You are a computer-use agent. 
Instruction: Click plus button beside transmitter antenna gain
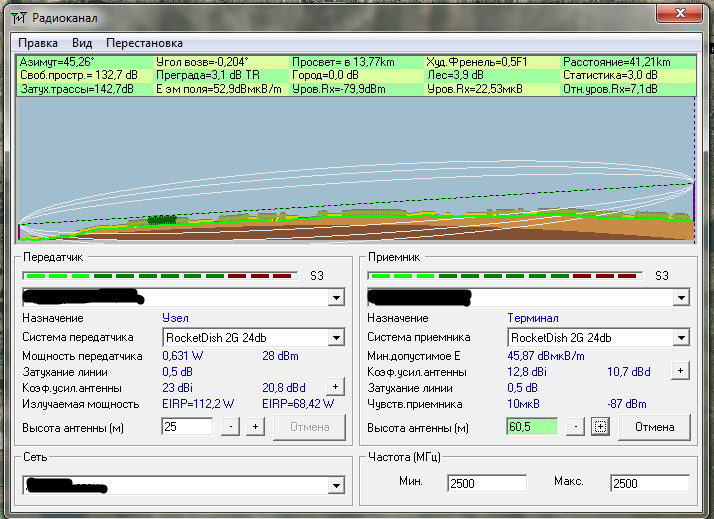(x=335, y=387)
